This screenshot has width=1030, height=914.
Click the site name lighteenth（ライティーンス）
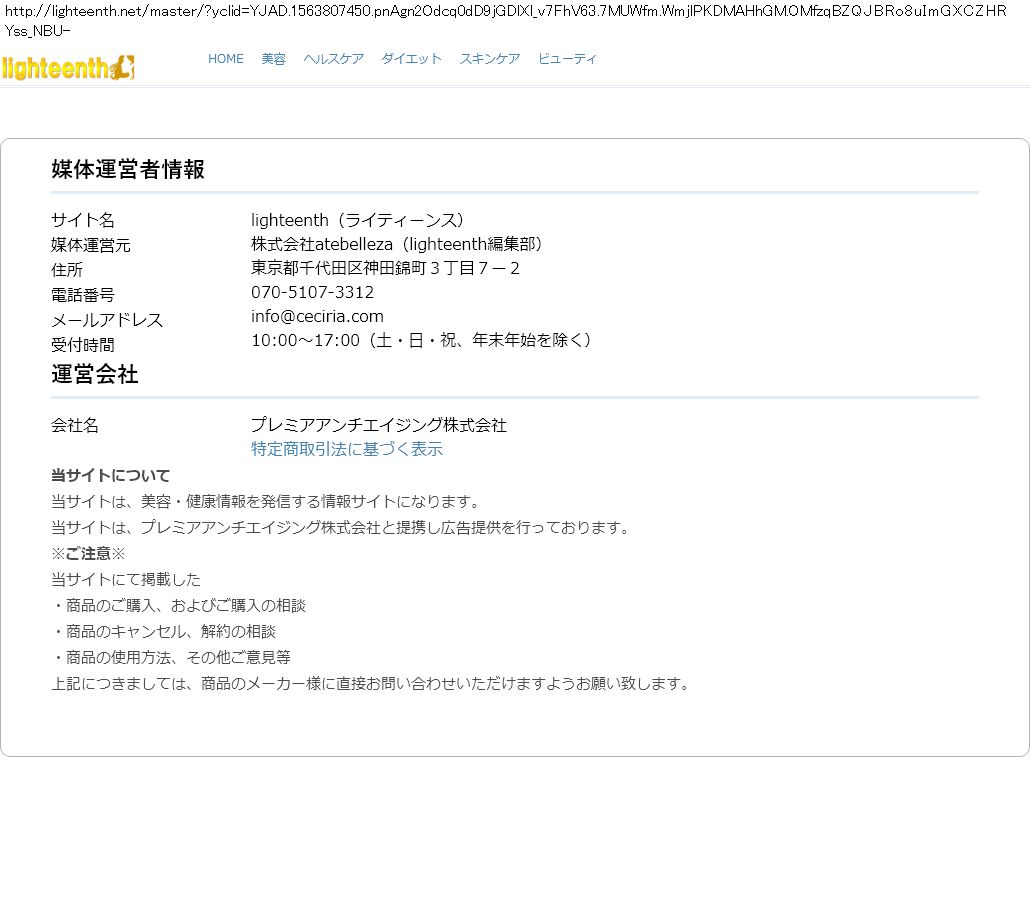[x=358, y=221]
